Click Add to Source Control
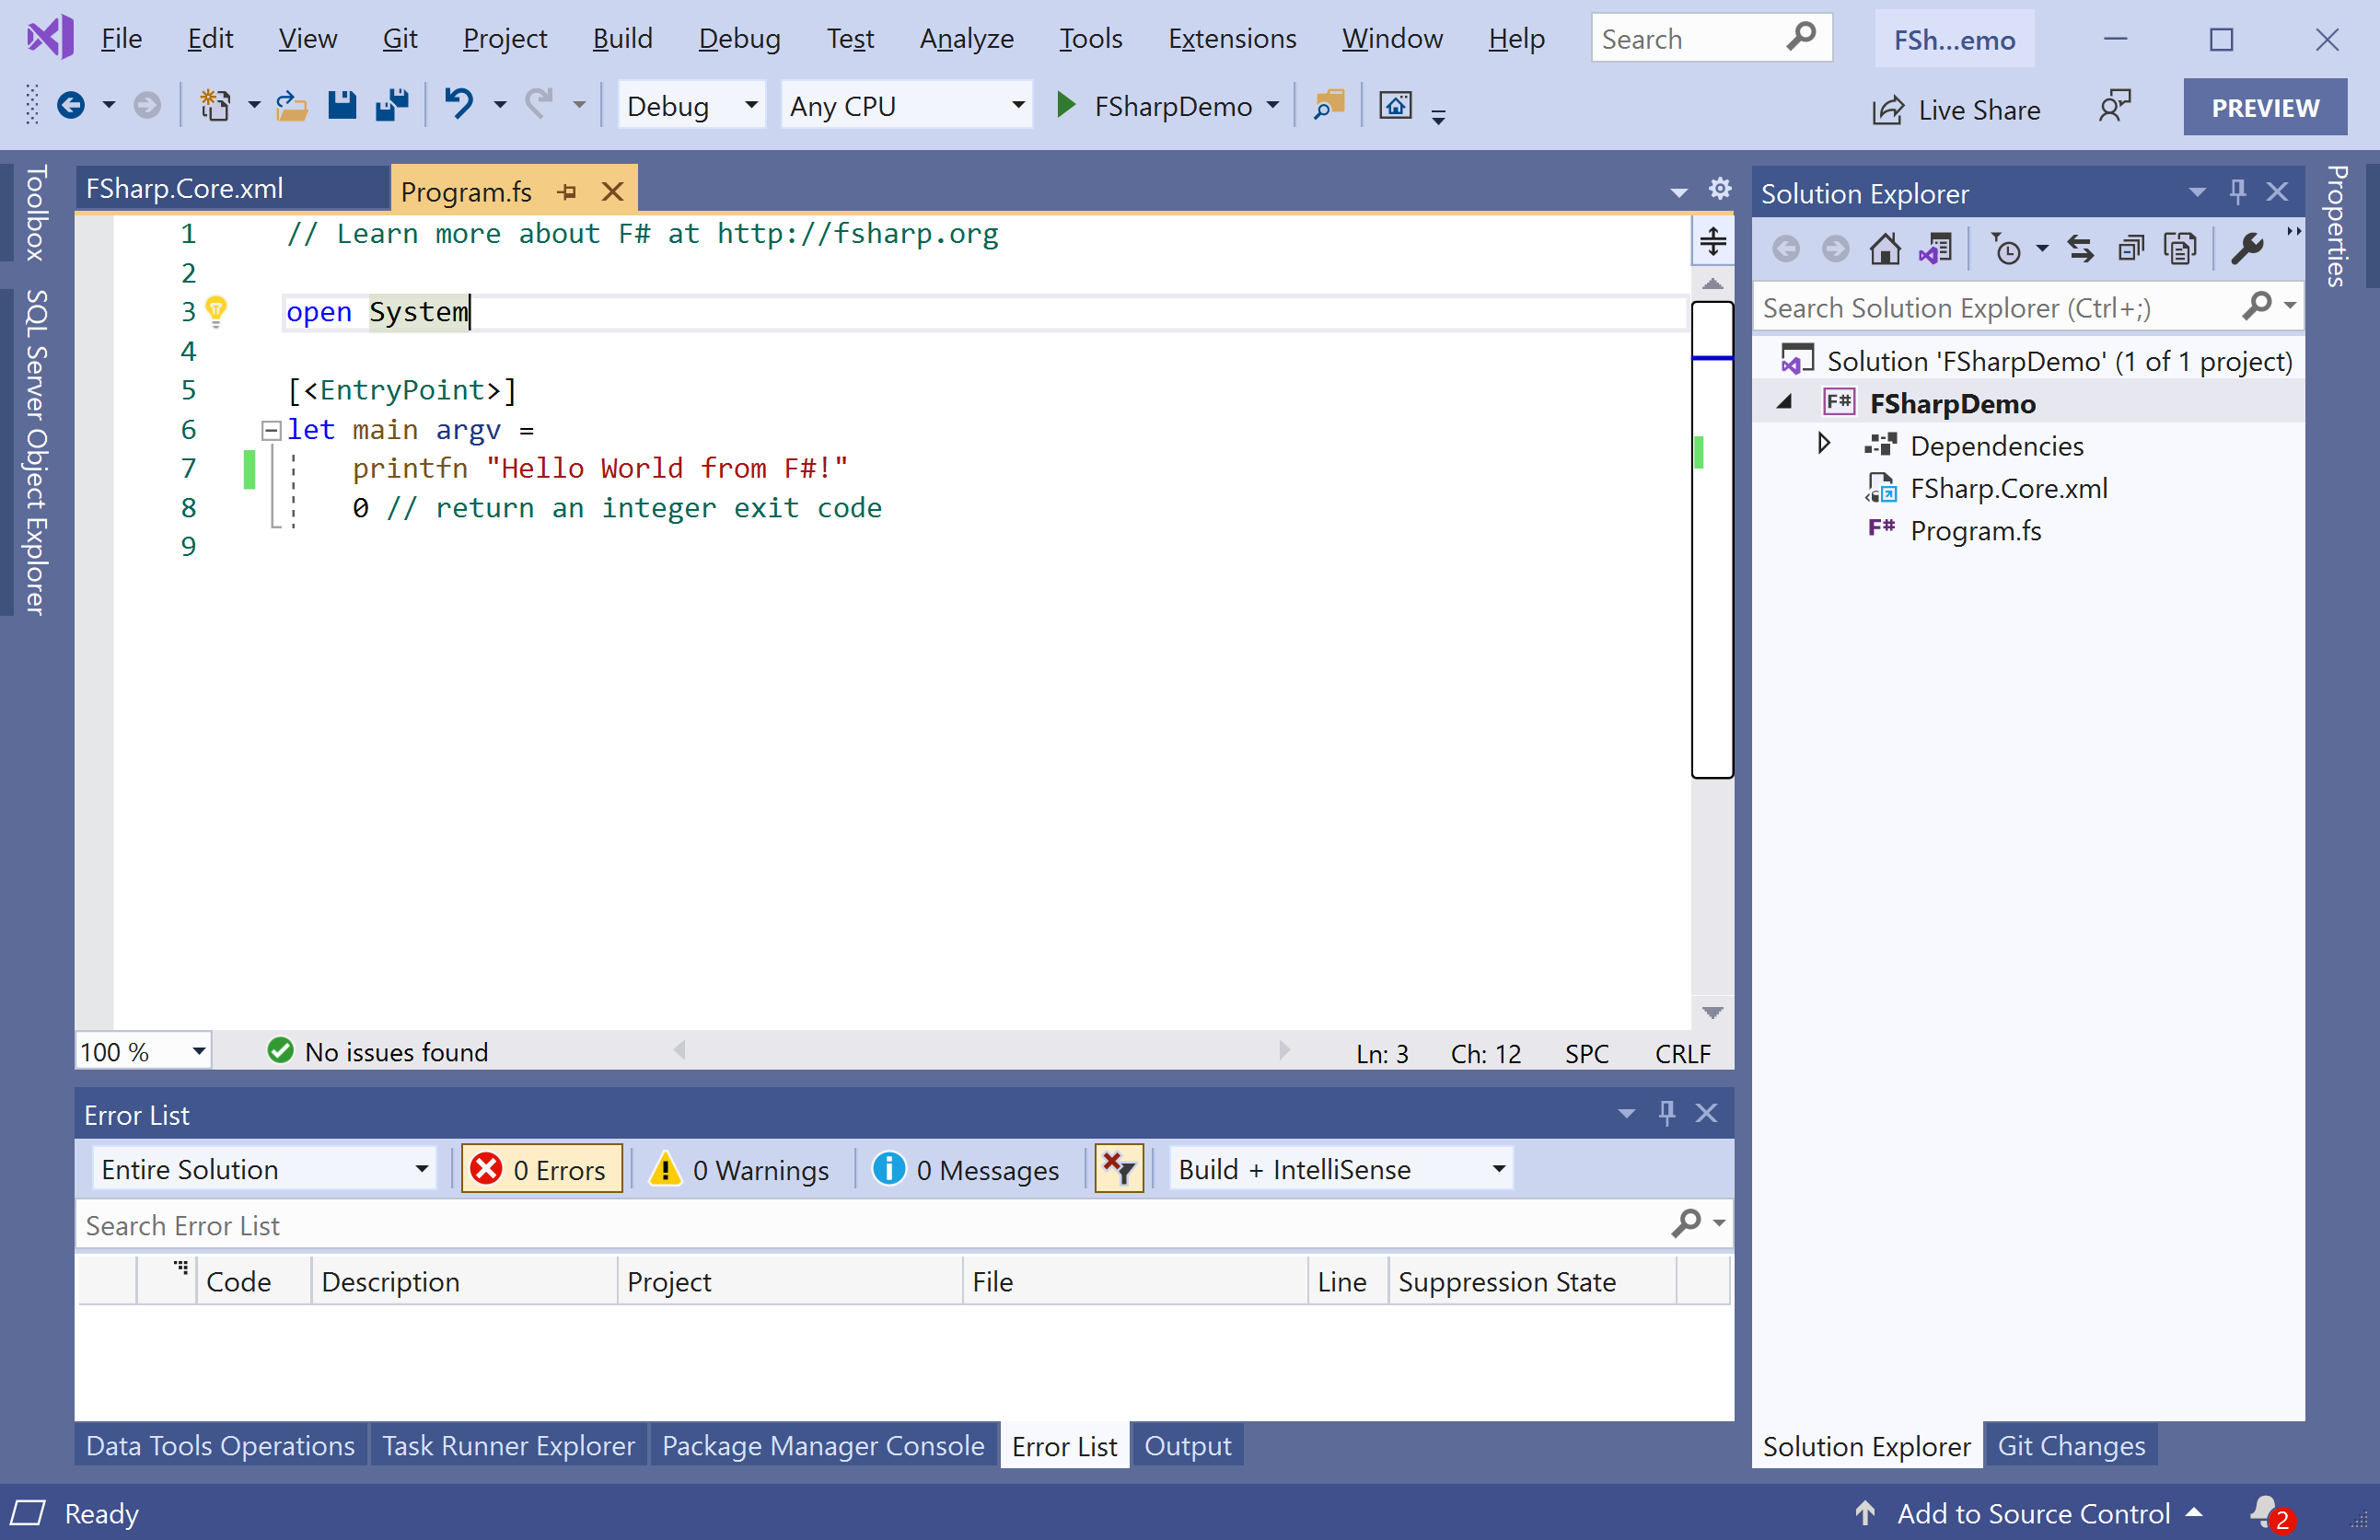 pos(2032,1513)
